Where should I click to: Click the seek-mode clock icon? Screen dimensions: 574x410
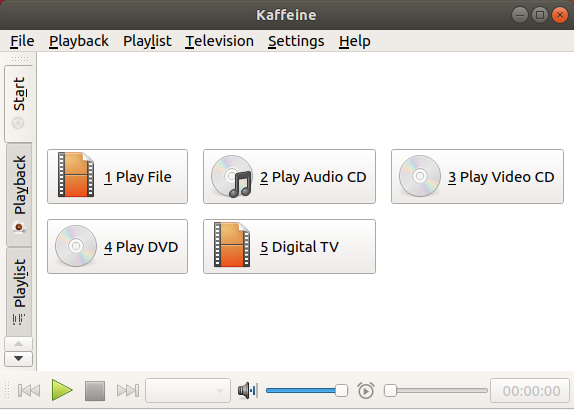tap(366, 391)
